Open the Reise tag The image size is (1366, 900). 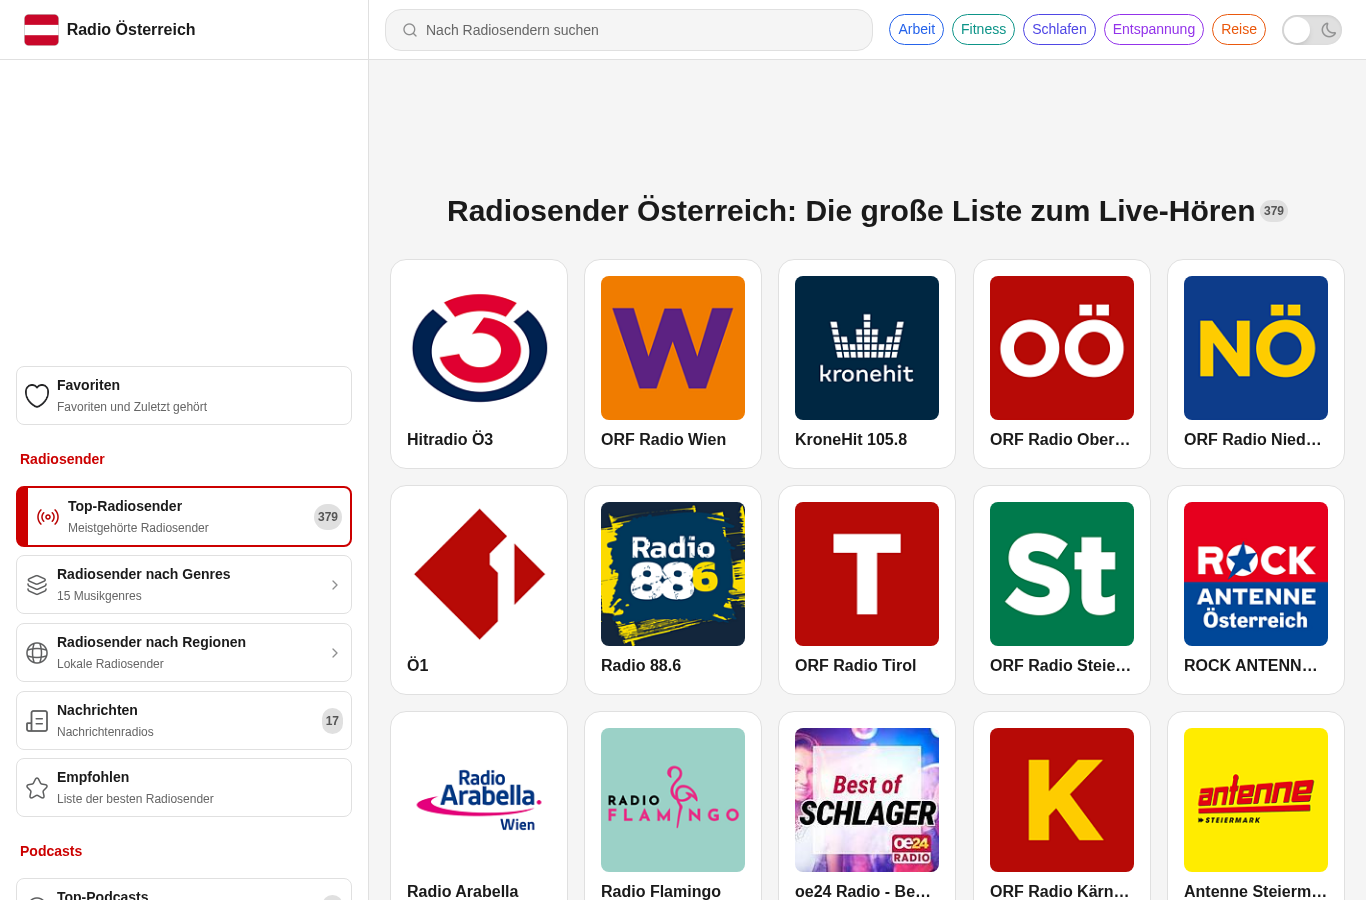pyautogui.click(x=1239, y=30)
